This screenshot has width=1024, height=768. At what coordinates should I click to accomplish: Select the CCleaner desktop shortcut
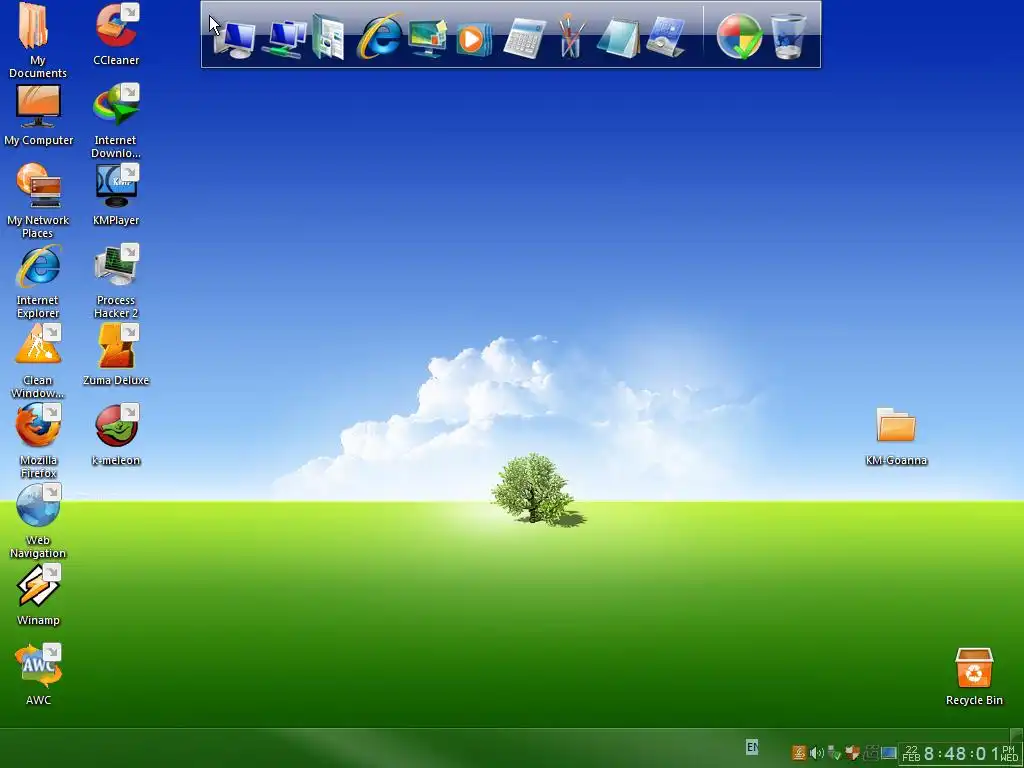(x=116, y=34)
